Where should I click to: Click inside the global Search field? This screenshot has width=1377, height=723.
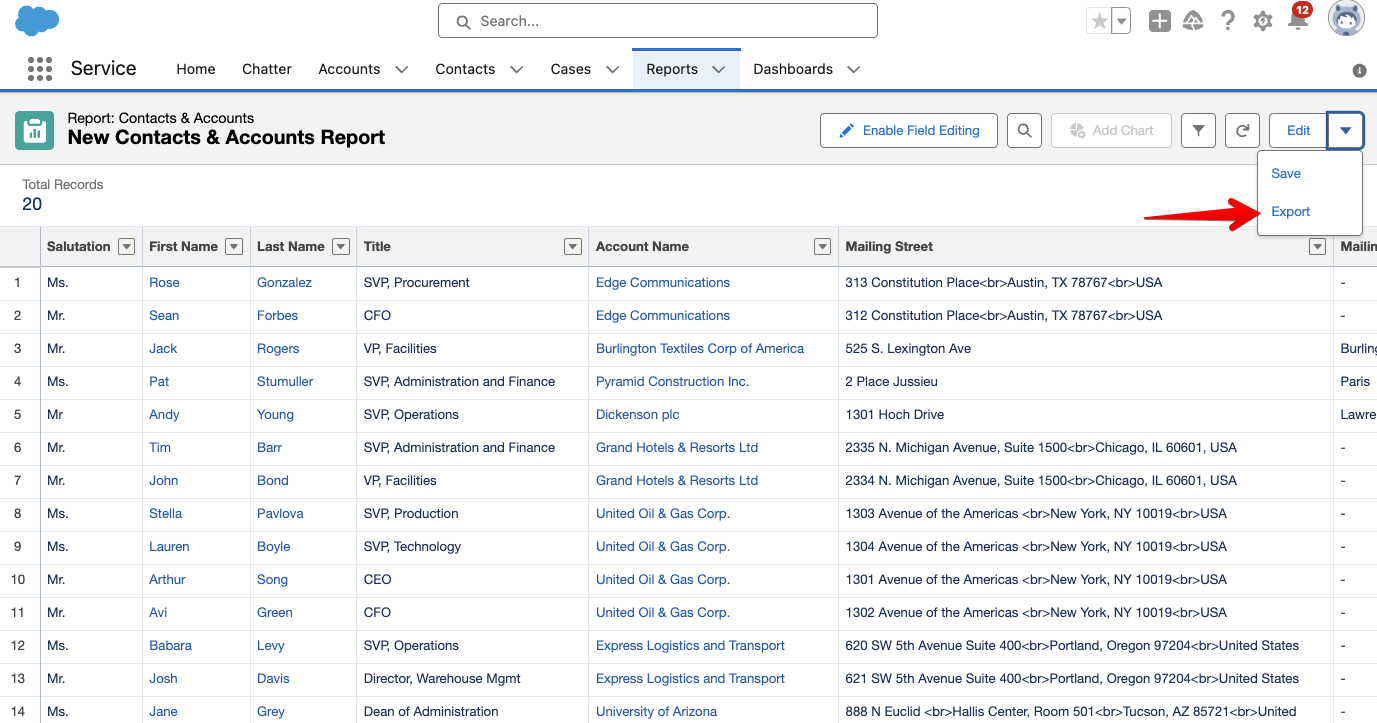click(657, 20)
